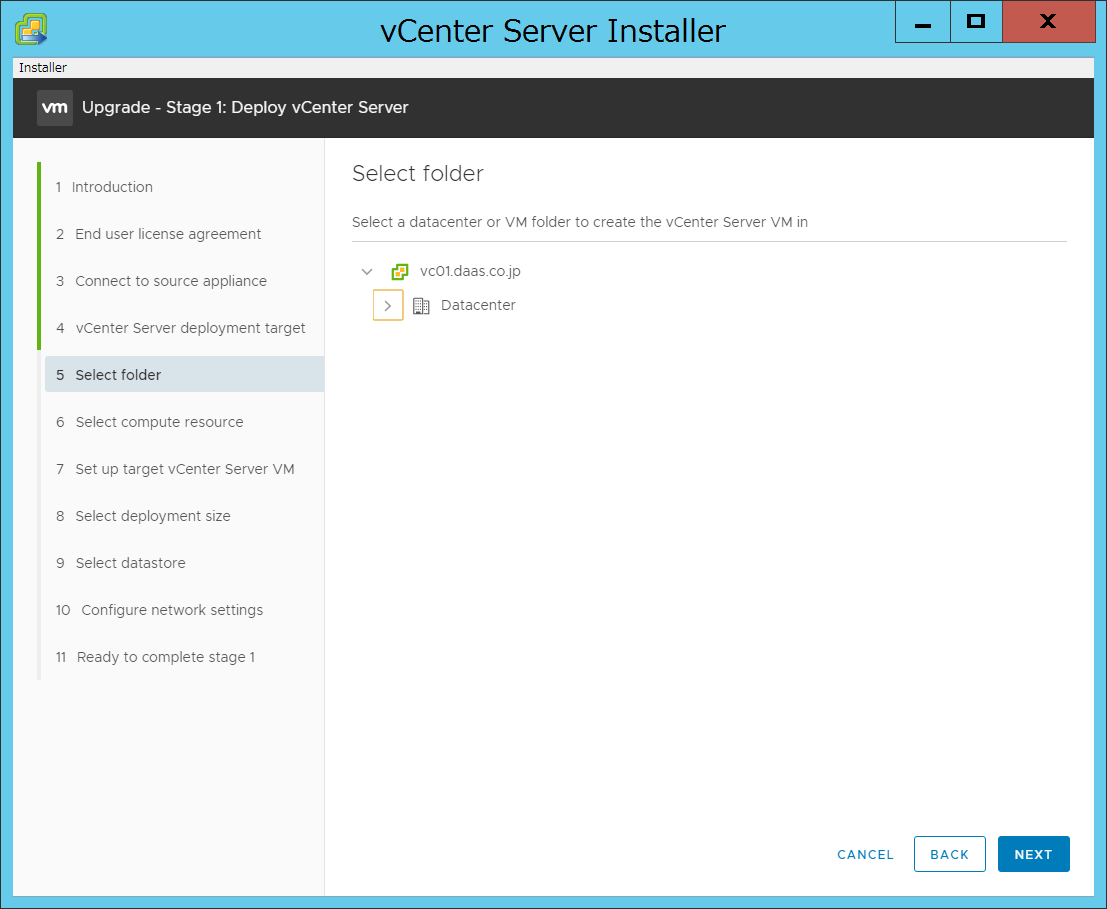
Task: Minimize the installer window
Action: (923, 22)
